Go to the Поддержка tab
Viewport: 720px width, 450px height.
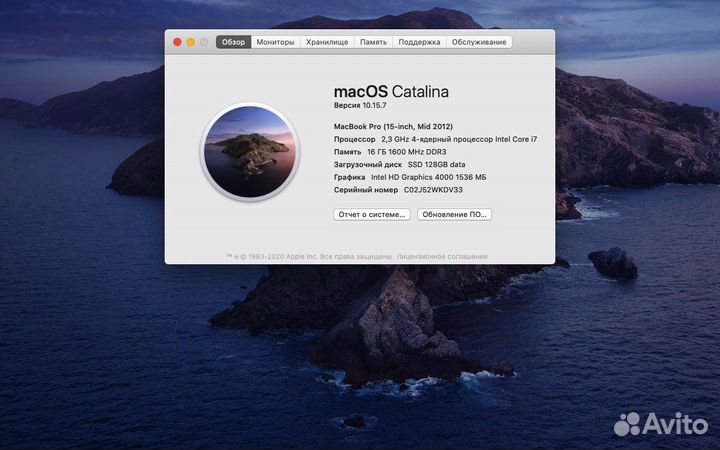click(419, 42)
